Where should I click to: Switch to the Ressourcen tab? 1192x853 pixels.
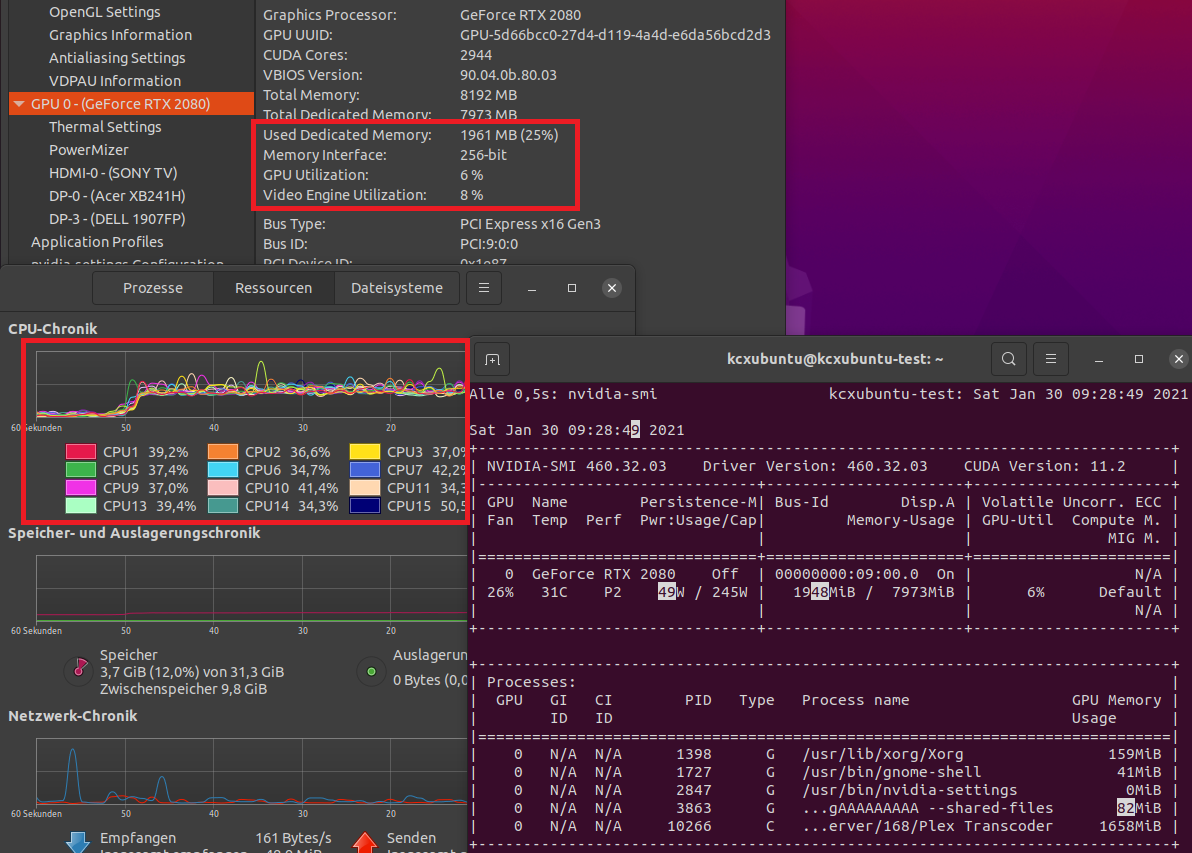point(274,288)
